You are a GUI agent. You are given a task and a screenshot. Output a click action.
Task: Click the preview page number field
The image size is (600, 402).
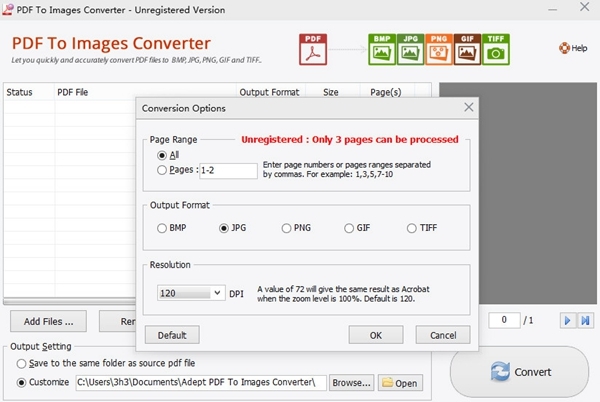pyautogui.click(x=504, y=320)
